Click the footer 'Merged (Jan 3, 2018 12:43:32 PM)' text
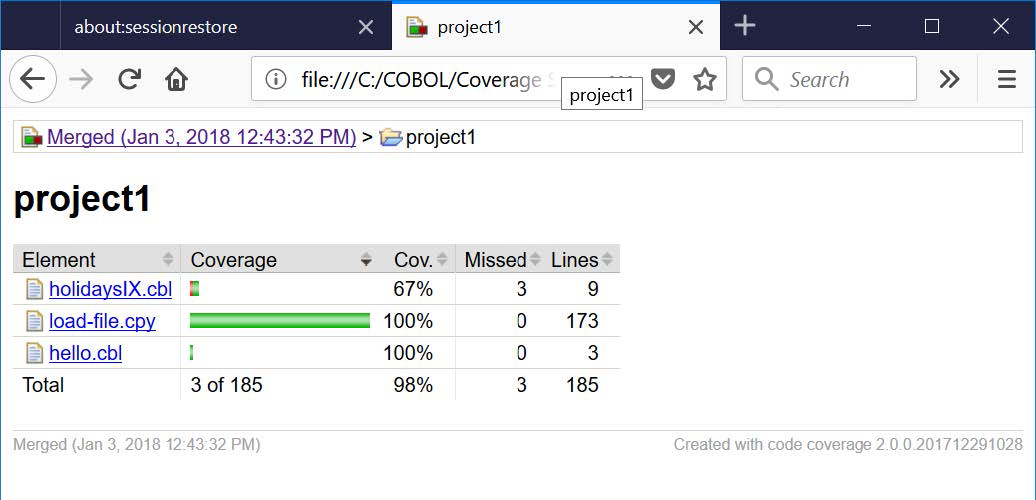The image size is (1036, 500). [x=137, y=445]
